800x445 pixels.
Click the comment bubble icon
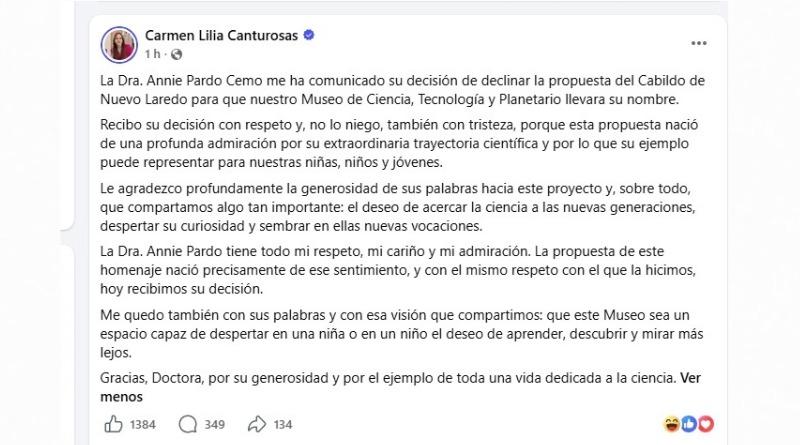tap(188, 424)
